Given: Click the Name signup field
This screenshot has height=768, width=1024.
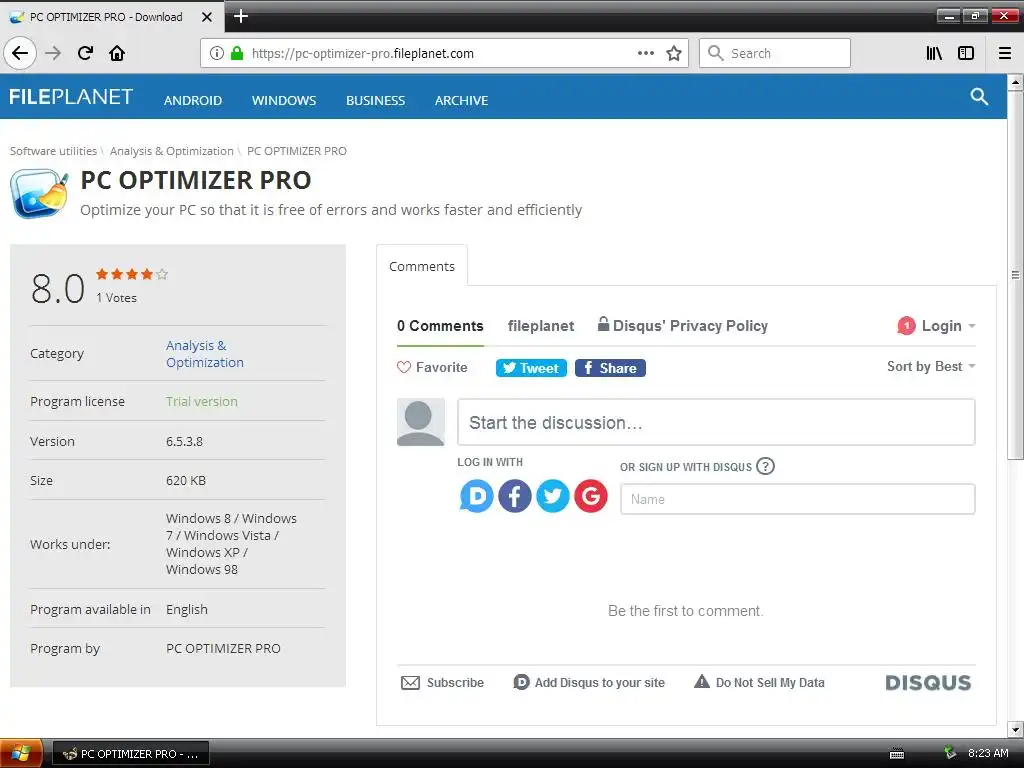Looking at the screenshot, I should point(797,499).
